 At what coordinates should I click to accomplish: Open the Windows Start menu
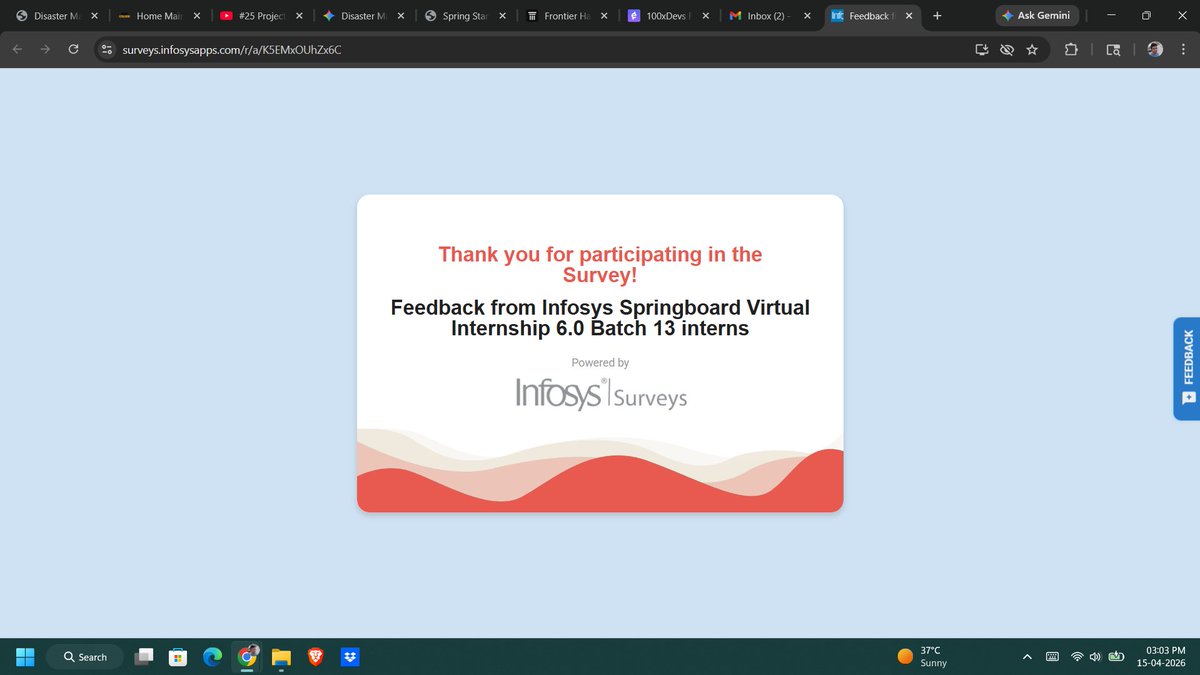point(25,656)
